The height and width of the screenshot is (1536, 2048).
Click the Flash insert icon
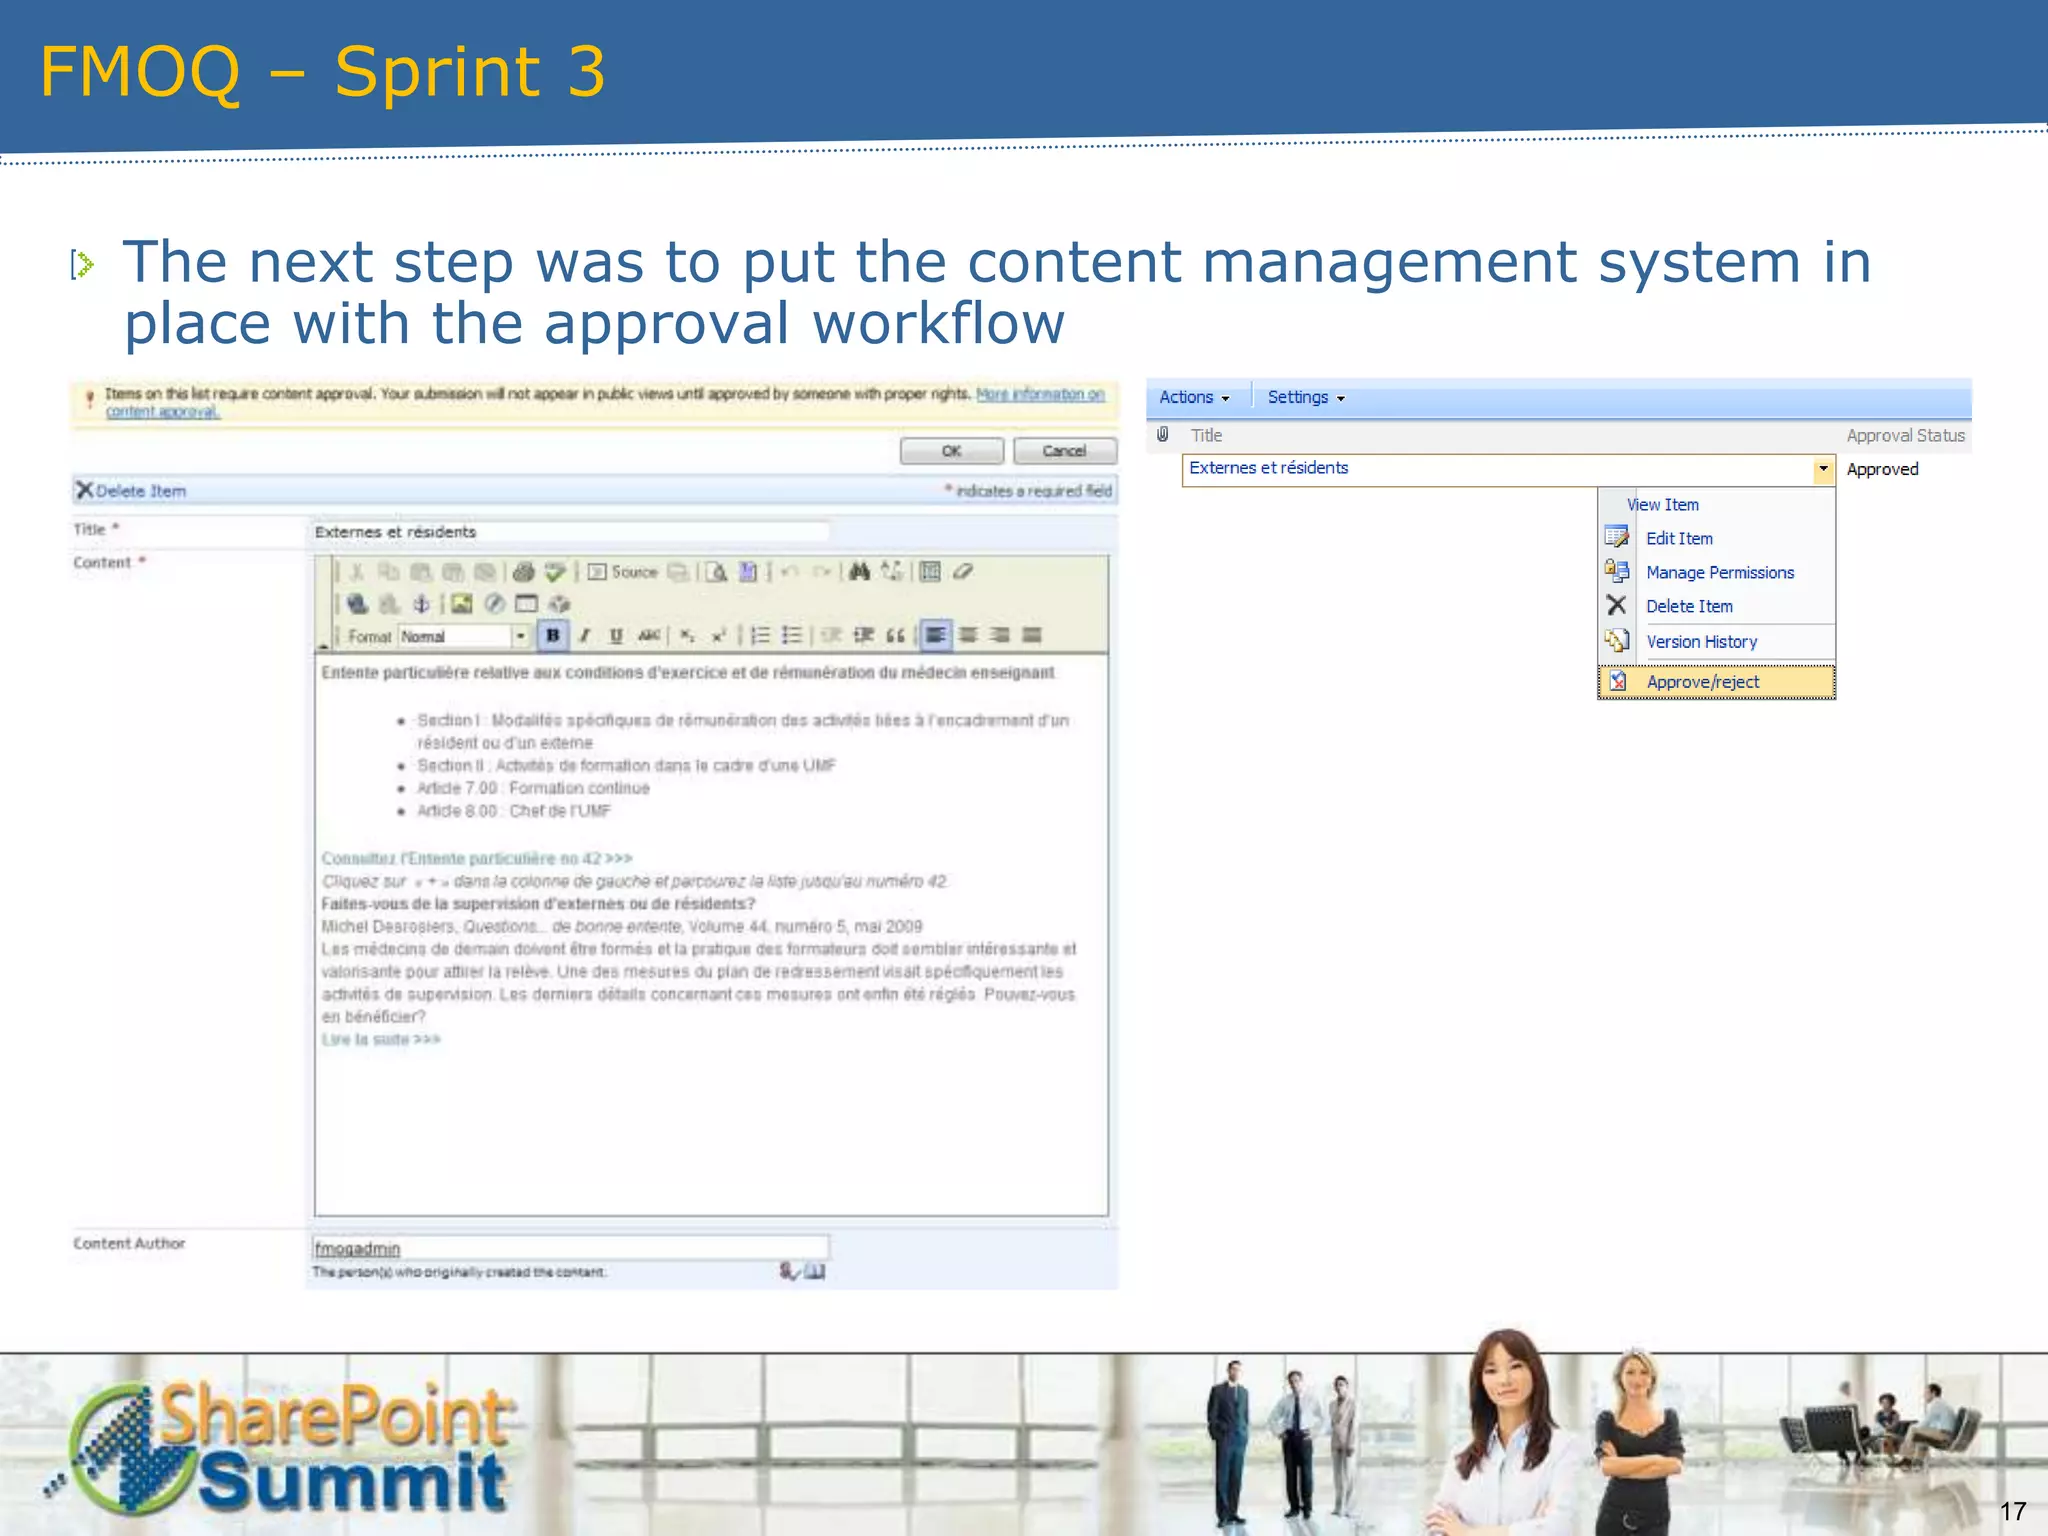(494, 604)
